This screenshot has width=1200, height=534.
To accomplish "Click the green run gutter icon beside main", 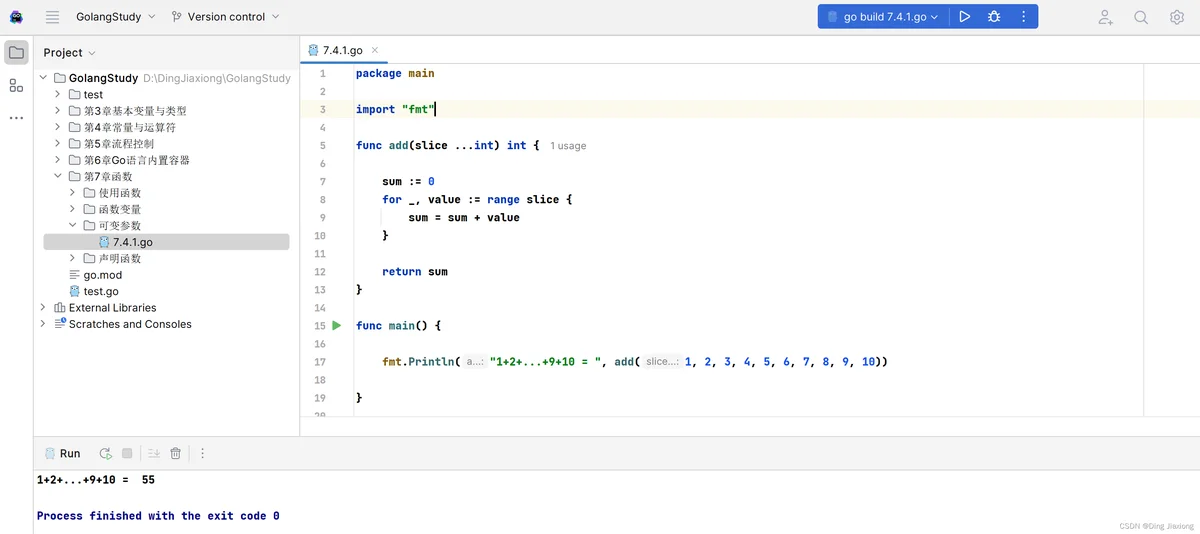I will pos(337,326).
